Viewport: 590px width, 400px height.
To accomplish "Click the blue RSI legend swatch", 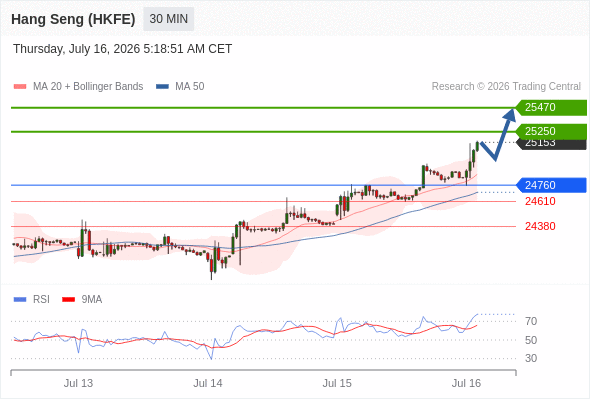I will click(20, 300).
